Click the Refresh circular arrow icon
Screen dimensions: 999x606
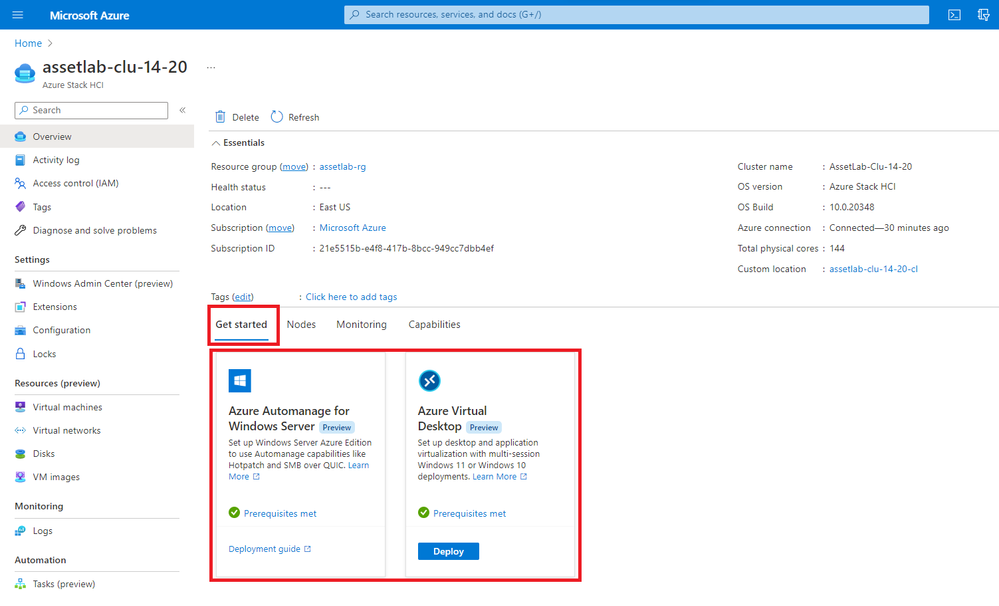[x=277, y=117]
